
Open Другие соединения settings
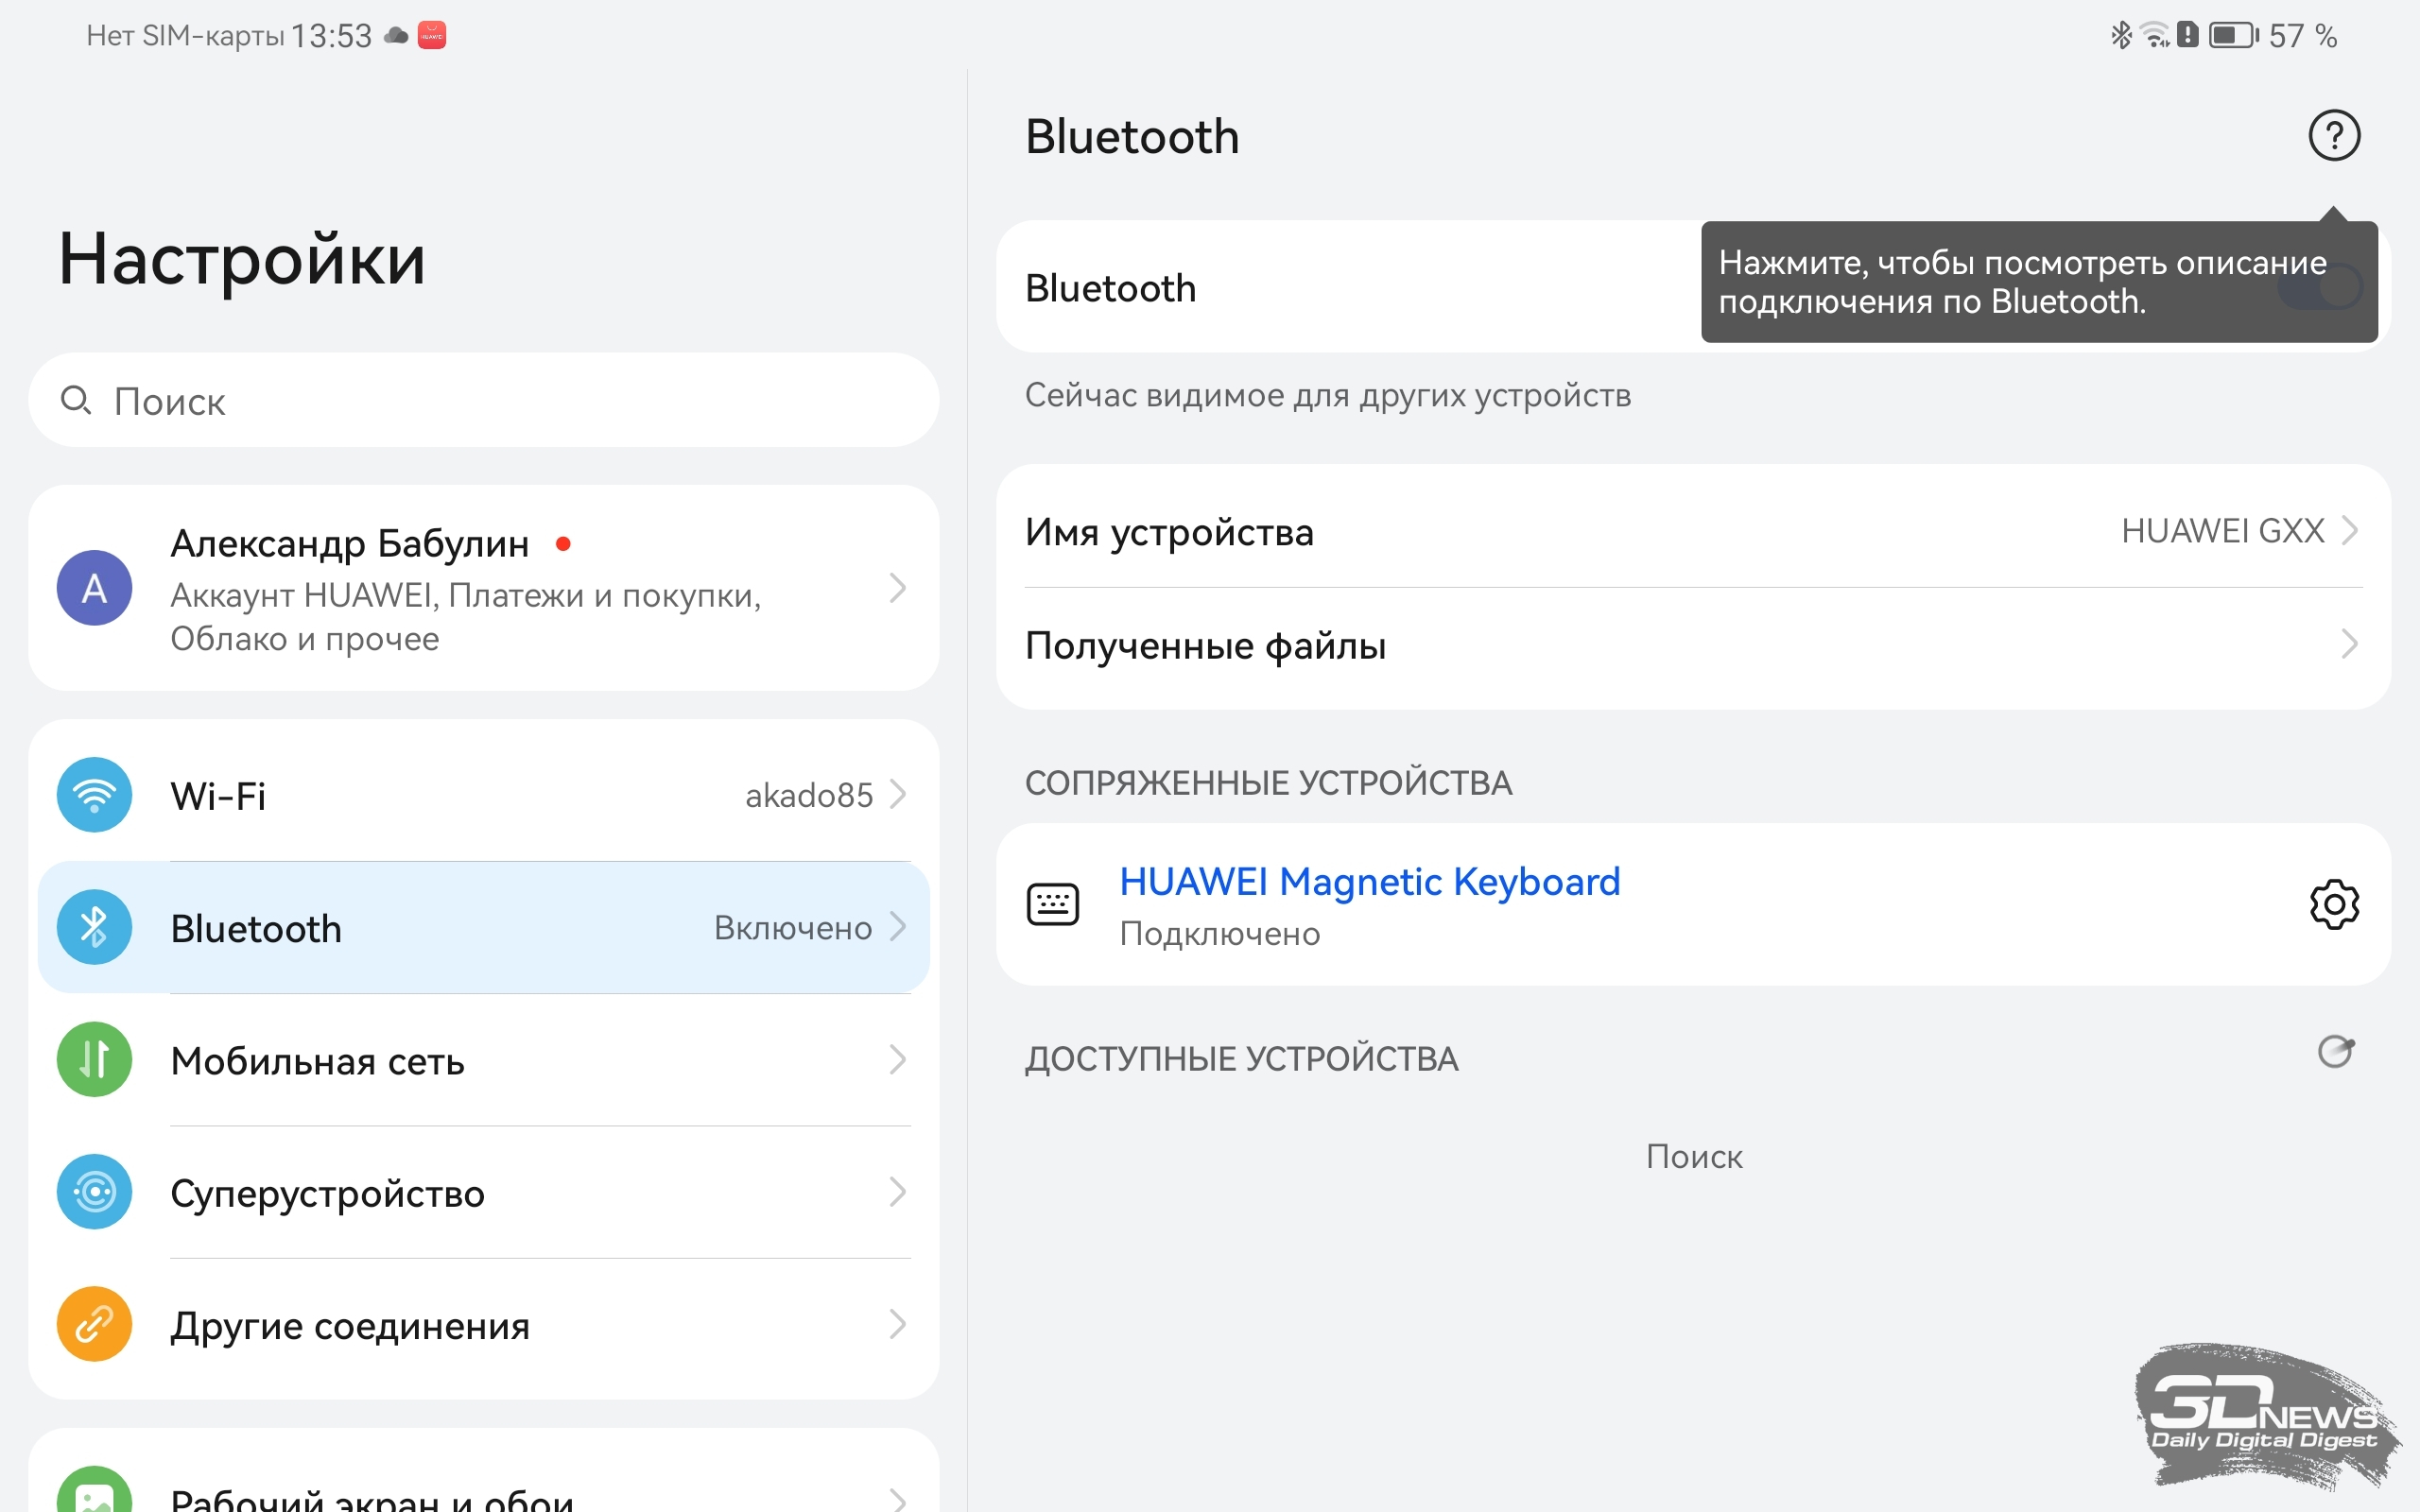(484, 1324)
